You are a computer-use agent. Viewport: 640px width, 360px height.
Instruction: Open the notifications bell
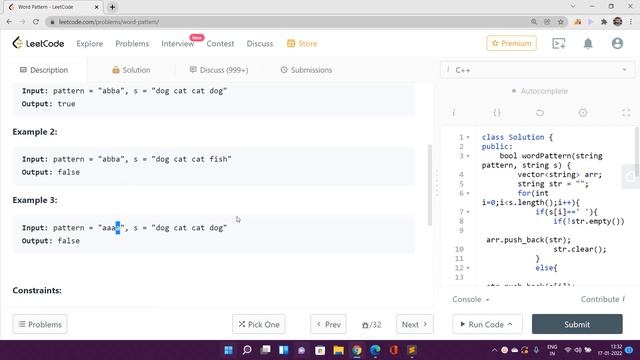588,43
